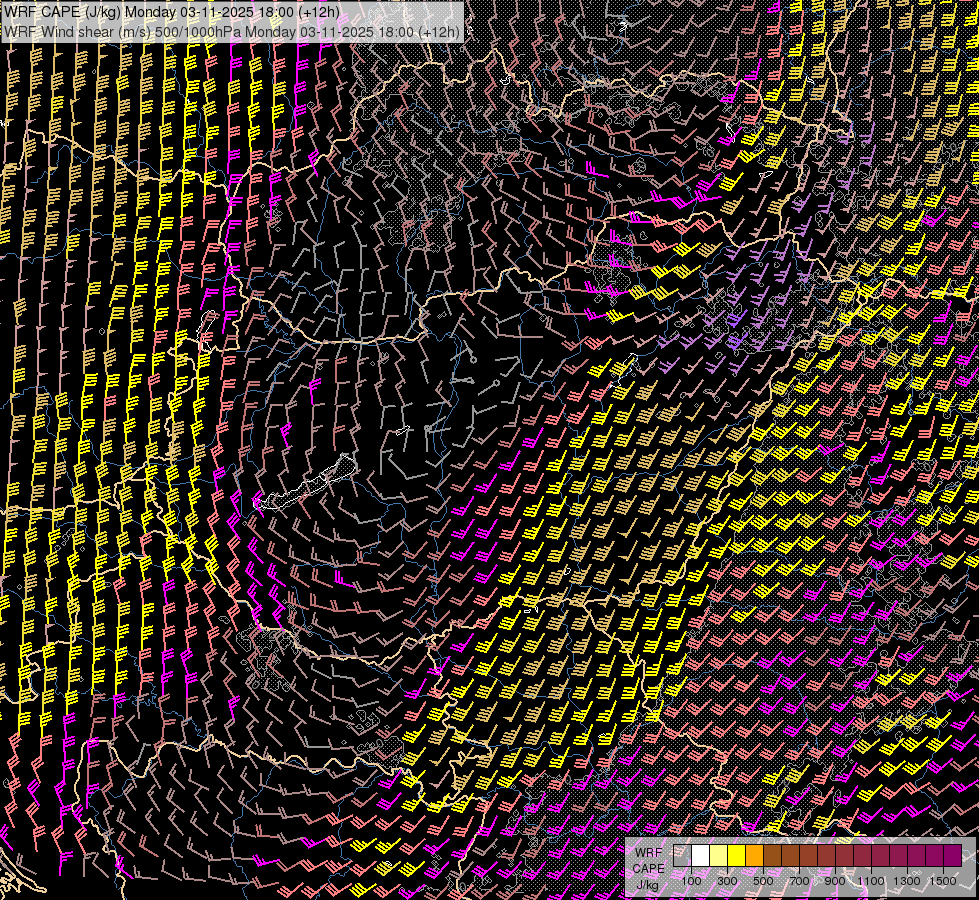This screenshot has height=900, width=979.
Task: Click the 300 value on the CAPE legend
Action: tap(727, 881)
